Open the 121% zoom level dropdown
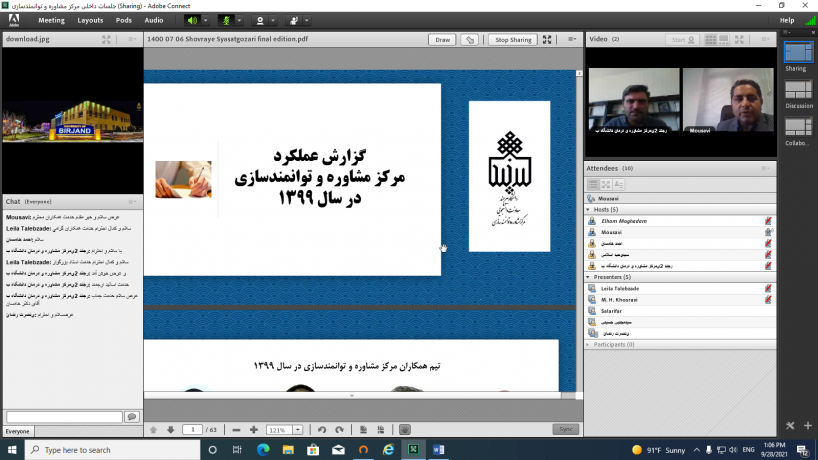This screenshot has width=818, height=460. (297, 430)
